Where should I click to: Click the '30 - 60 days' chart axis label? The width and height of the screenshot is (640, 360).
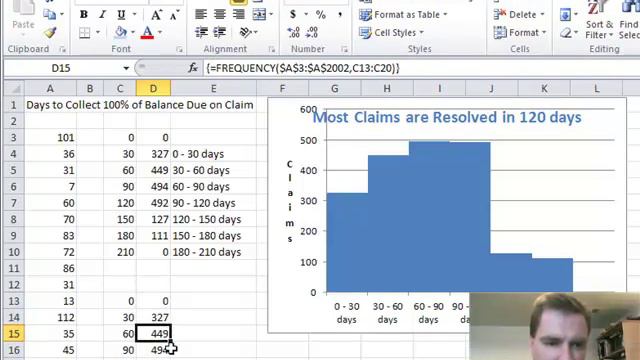point(387,313)
